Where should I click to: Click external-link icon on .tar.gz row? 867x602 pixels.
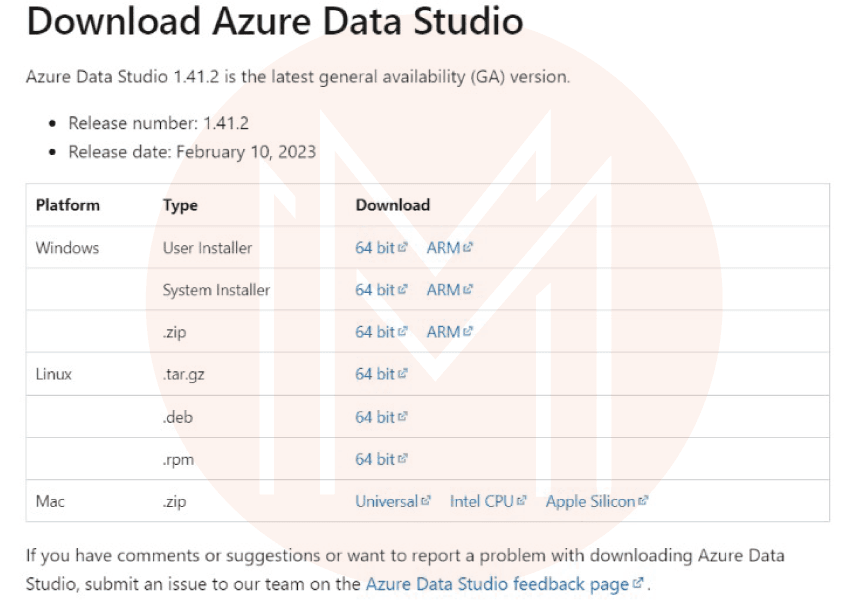coord(403,374)
